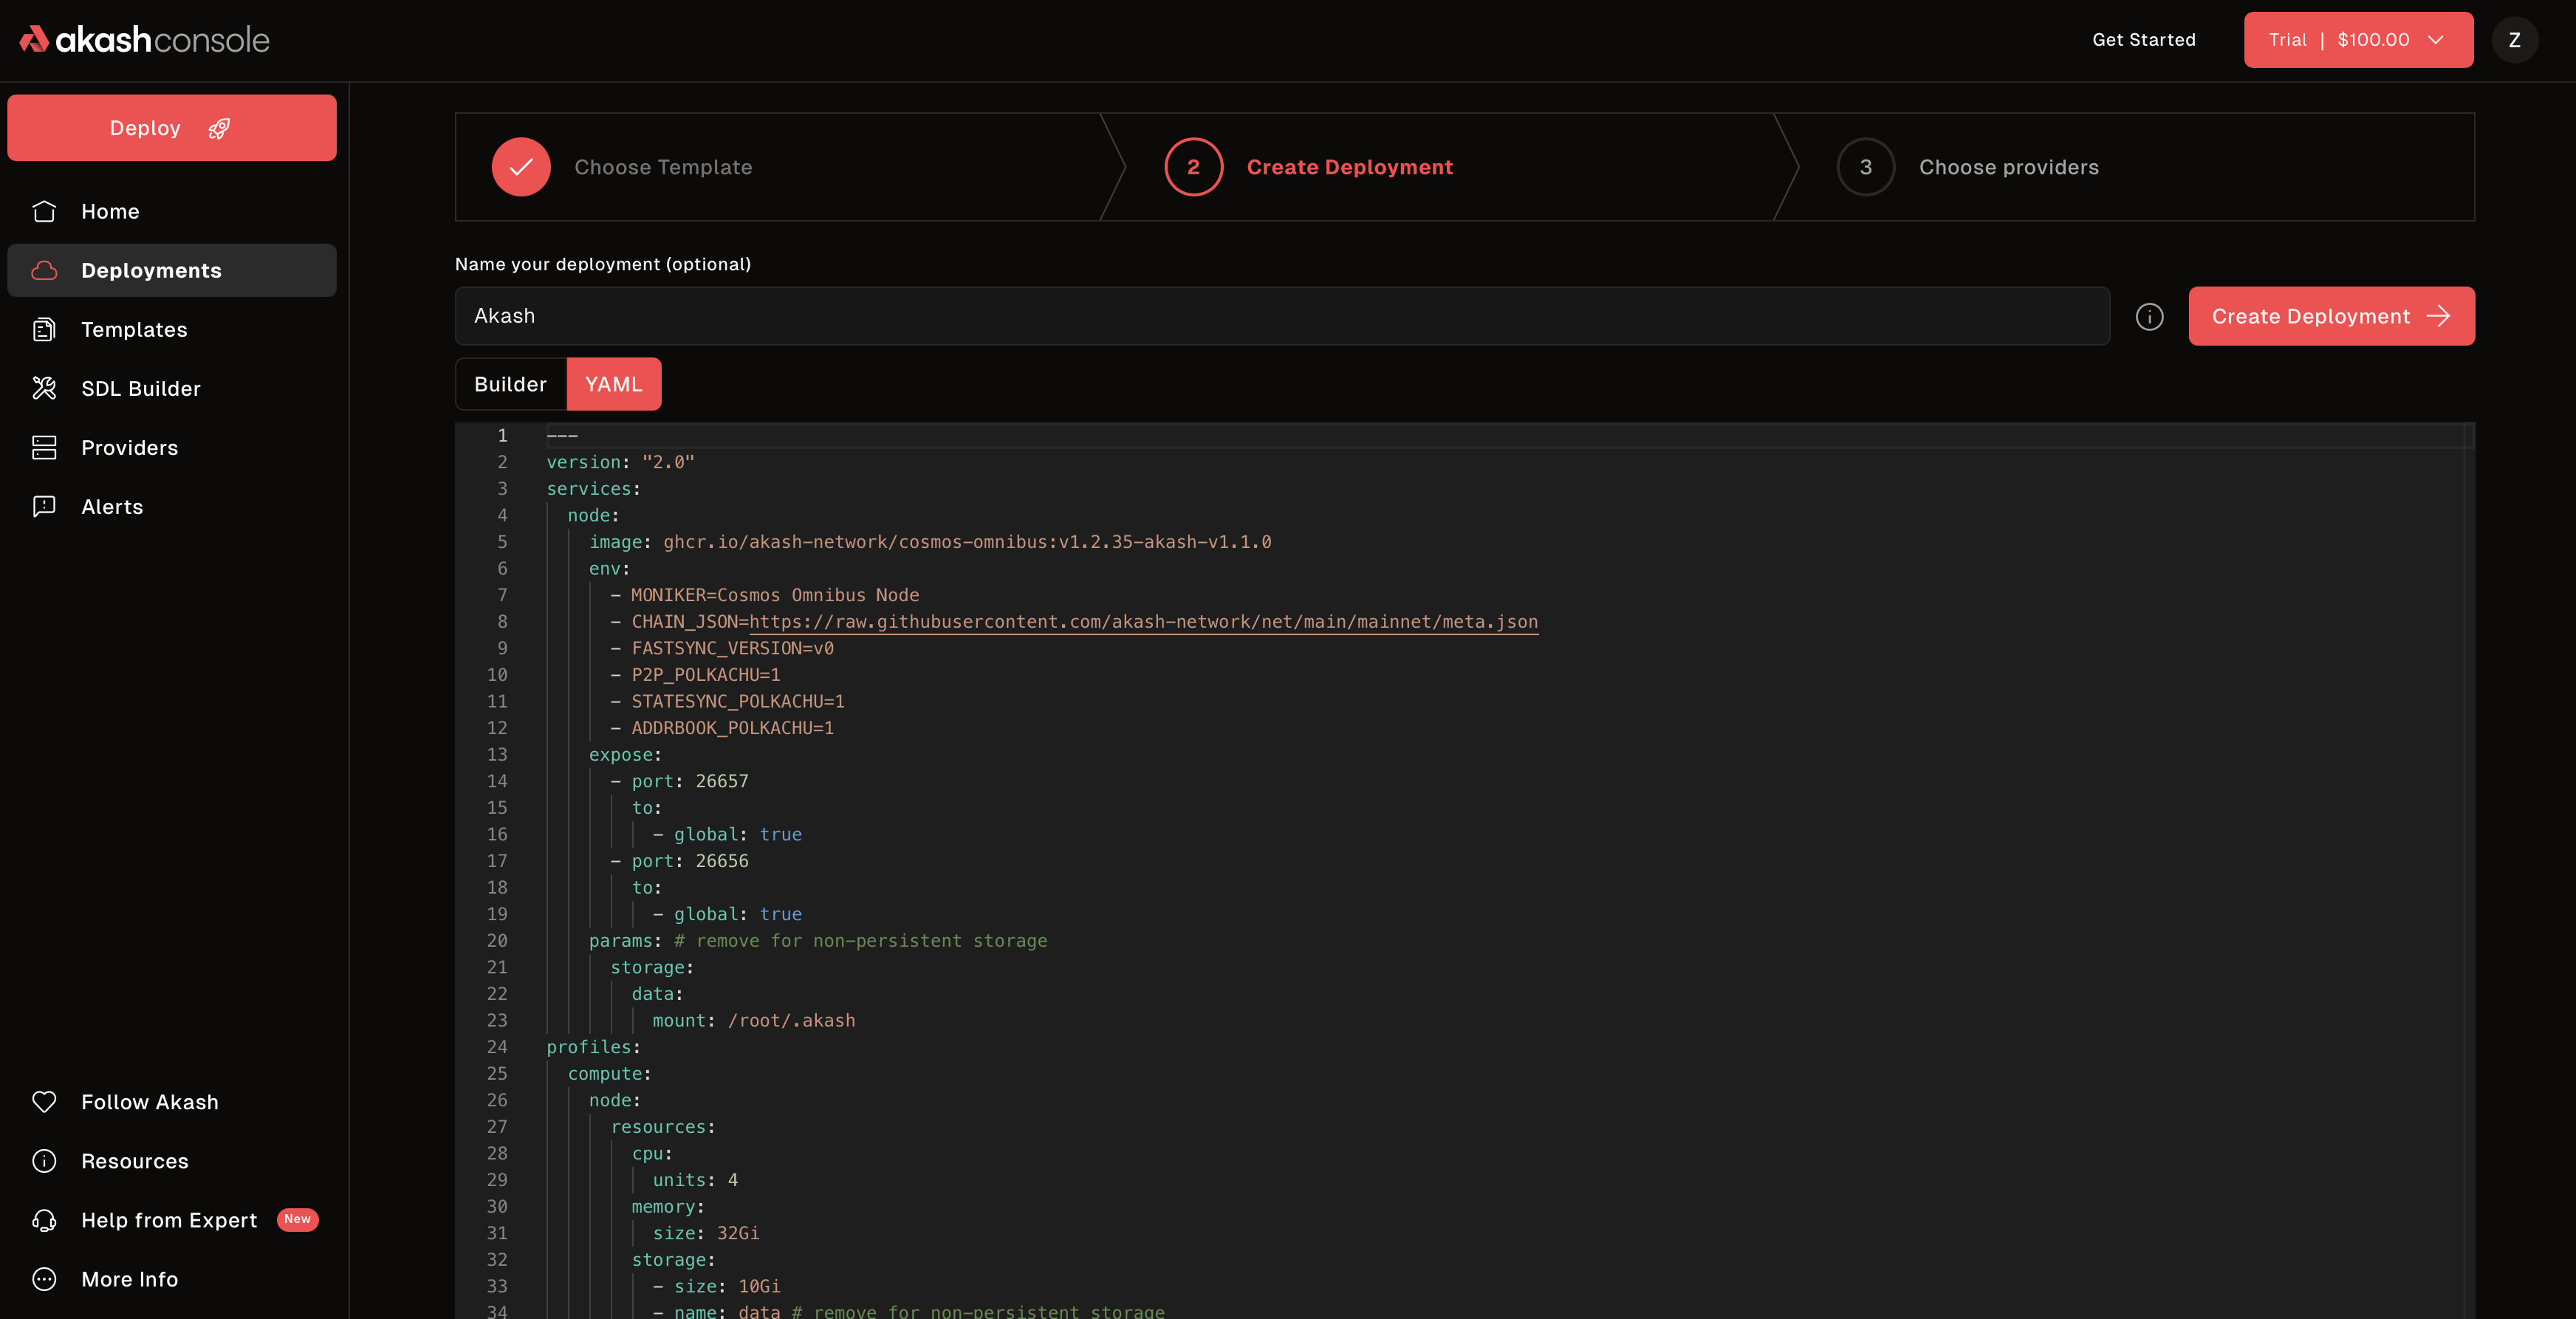Open Help from Expert headset icon
This screenshot has height=1319, width=2576.
click(x=45, y=1220)
